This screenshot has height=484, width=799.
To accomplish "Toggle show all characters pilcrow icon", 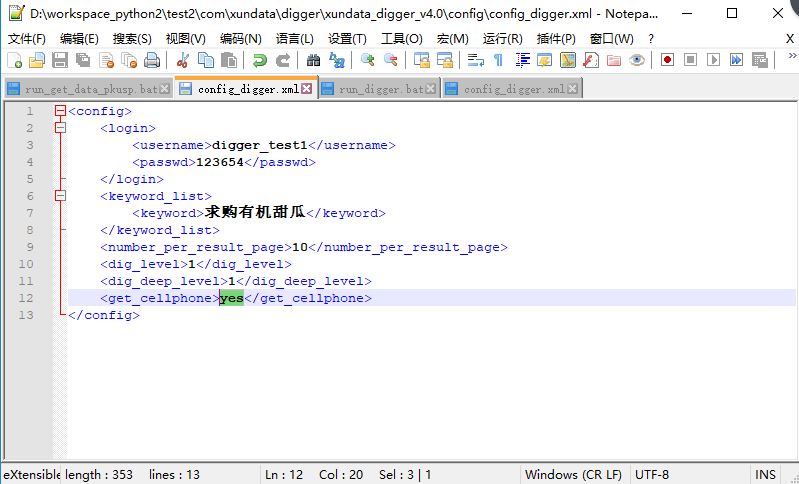I will tap(498, 60).
